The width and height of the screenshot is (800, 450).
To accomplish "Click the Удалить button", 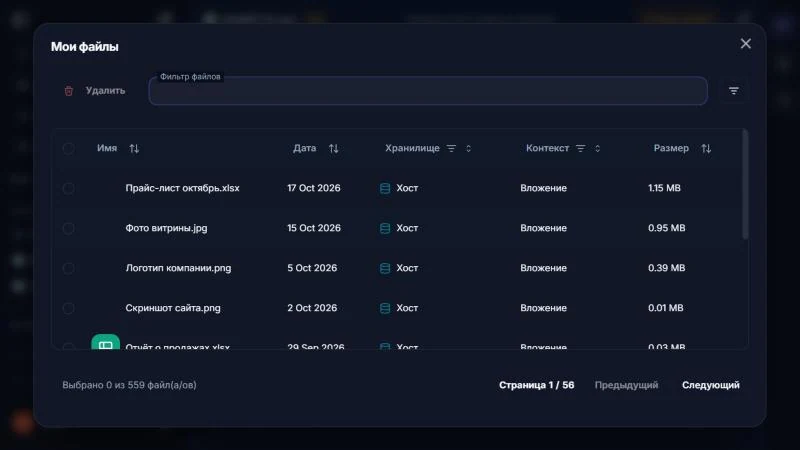I will pos(95,91).
